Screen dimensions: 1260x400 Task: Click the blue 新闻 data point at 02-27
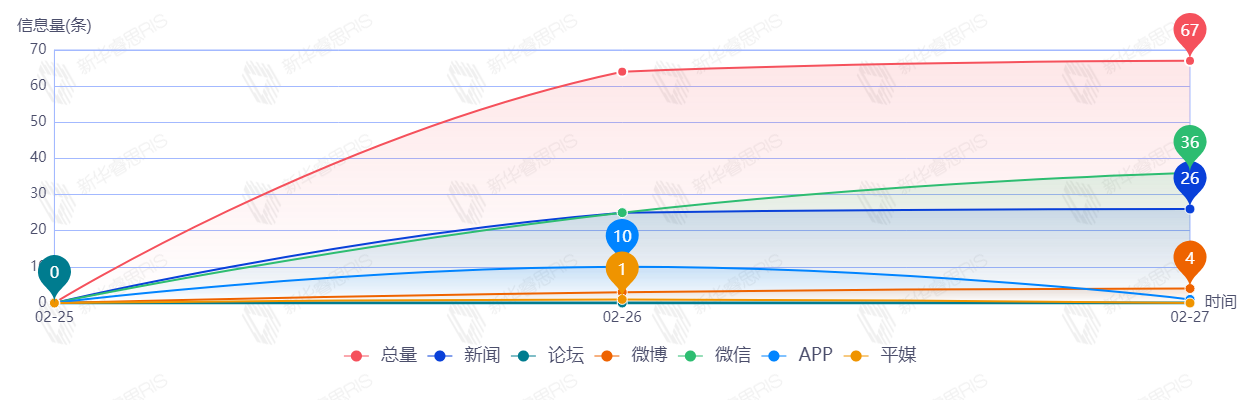(x=1189, y=209)
